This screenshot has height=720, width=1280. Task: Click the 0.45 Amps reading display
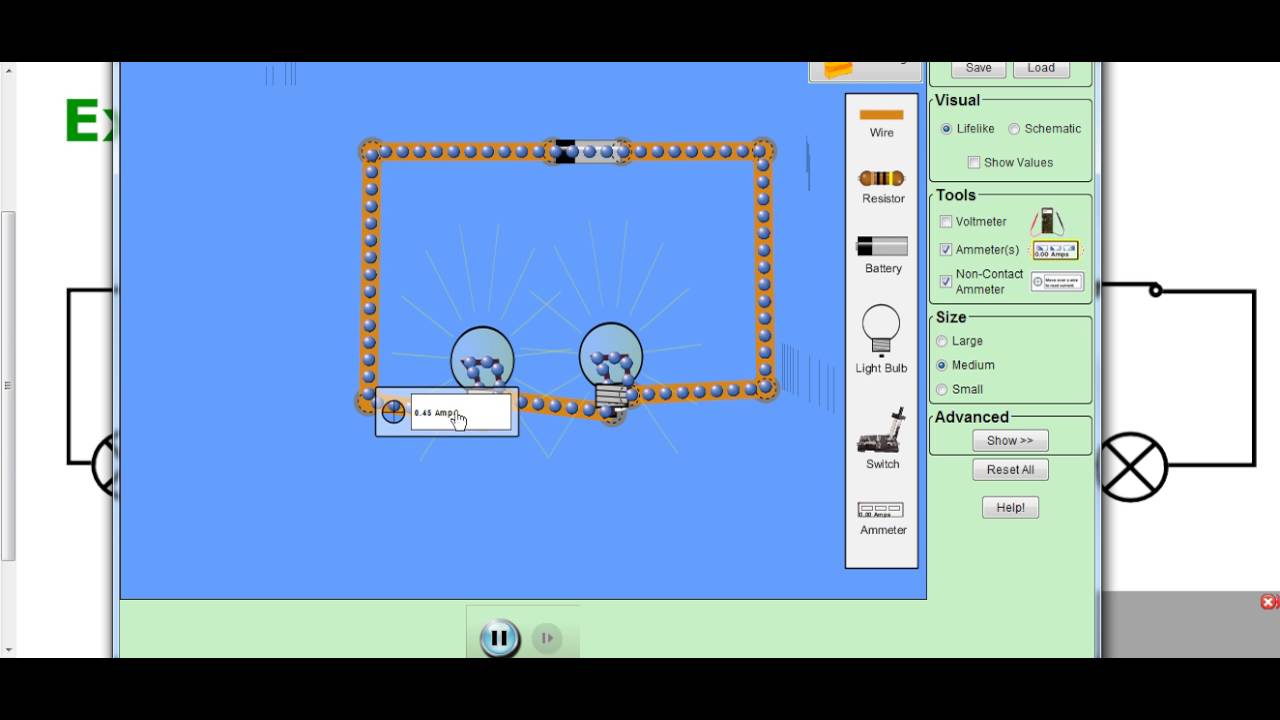pyautogui.click(x=461, y=412)
